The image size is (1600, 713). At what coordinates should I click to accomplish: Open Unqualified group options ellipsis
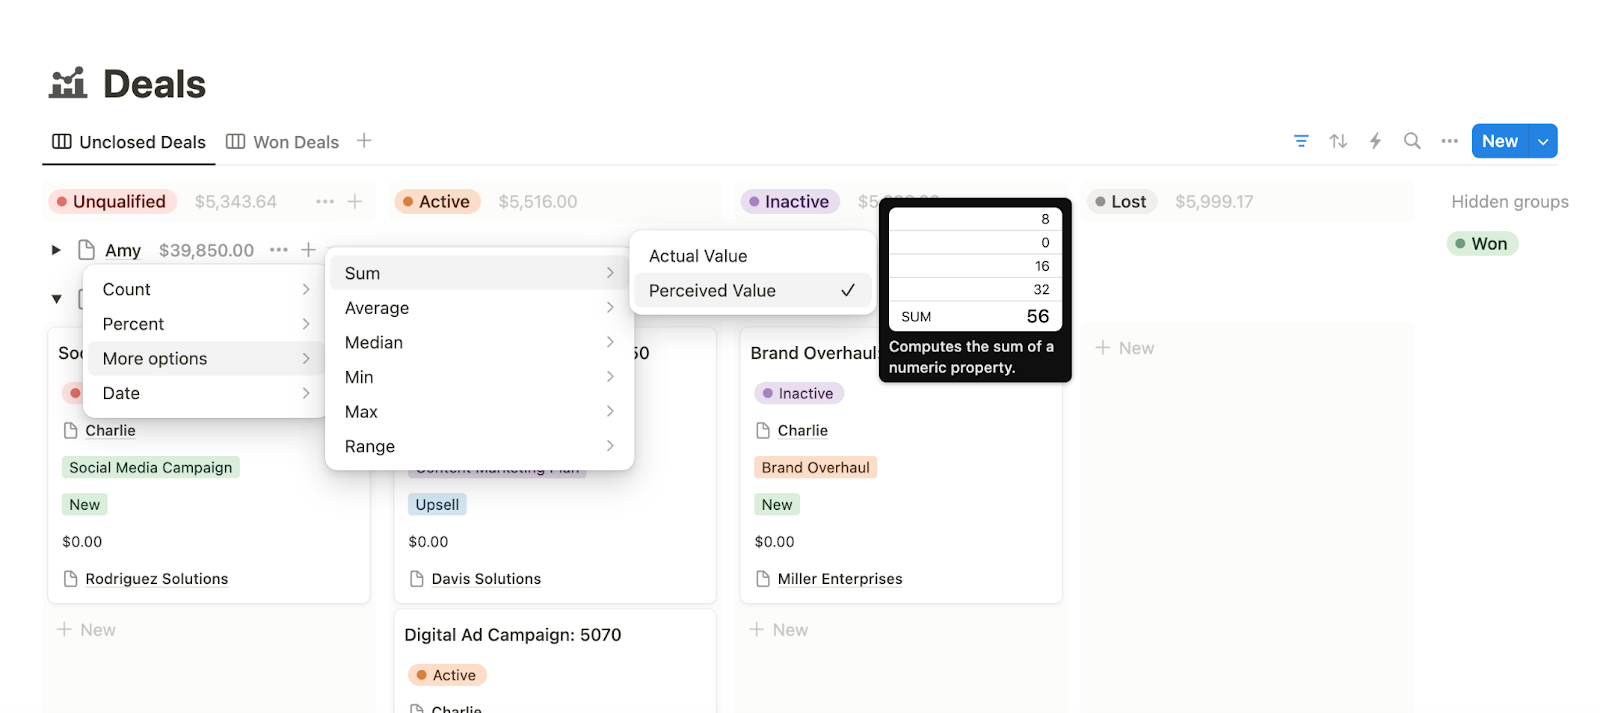pos(325,201)
